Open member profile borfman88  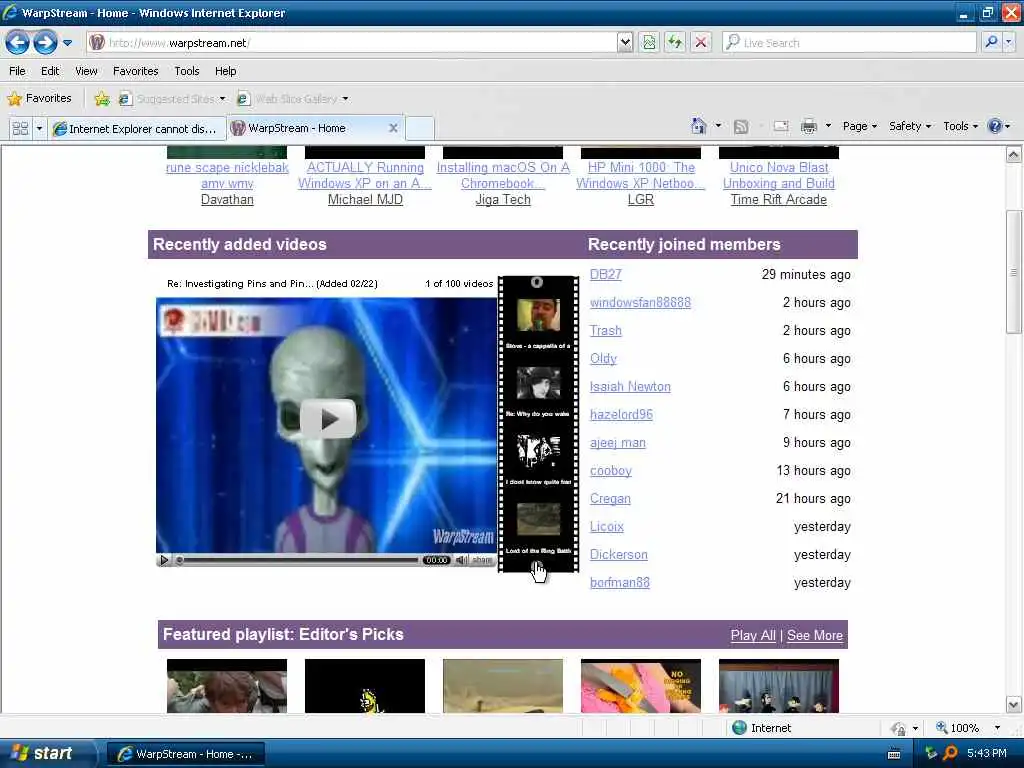[620, 583]
